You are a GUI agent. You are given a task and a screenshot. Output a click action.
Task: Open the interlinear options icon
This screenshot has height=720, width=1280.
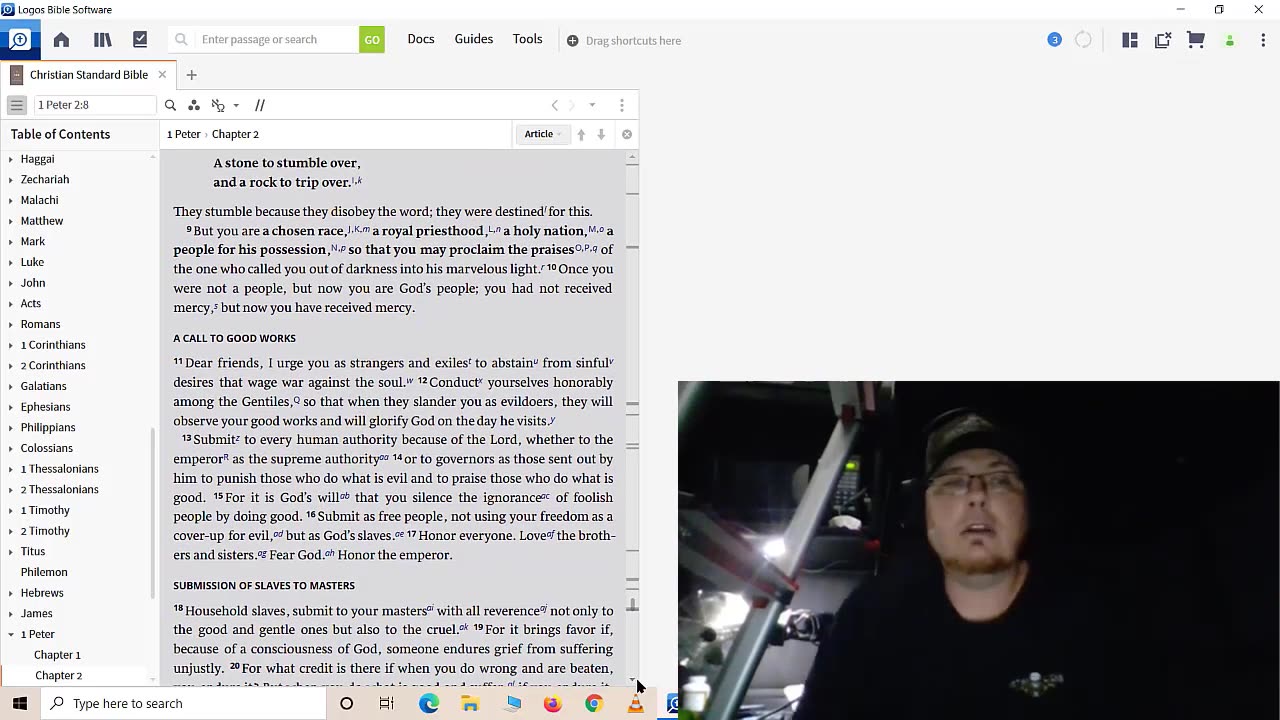[x=218, y=105]
